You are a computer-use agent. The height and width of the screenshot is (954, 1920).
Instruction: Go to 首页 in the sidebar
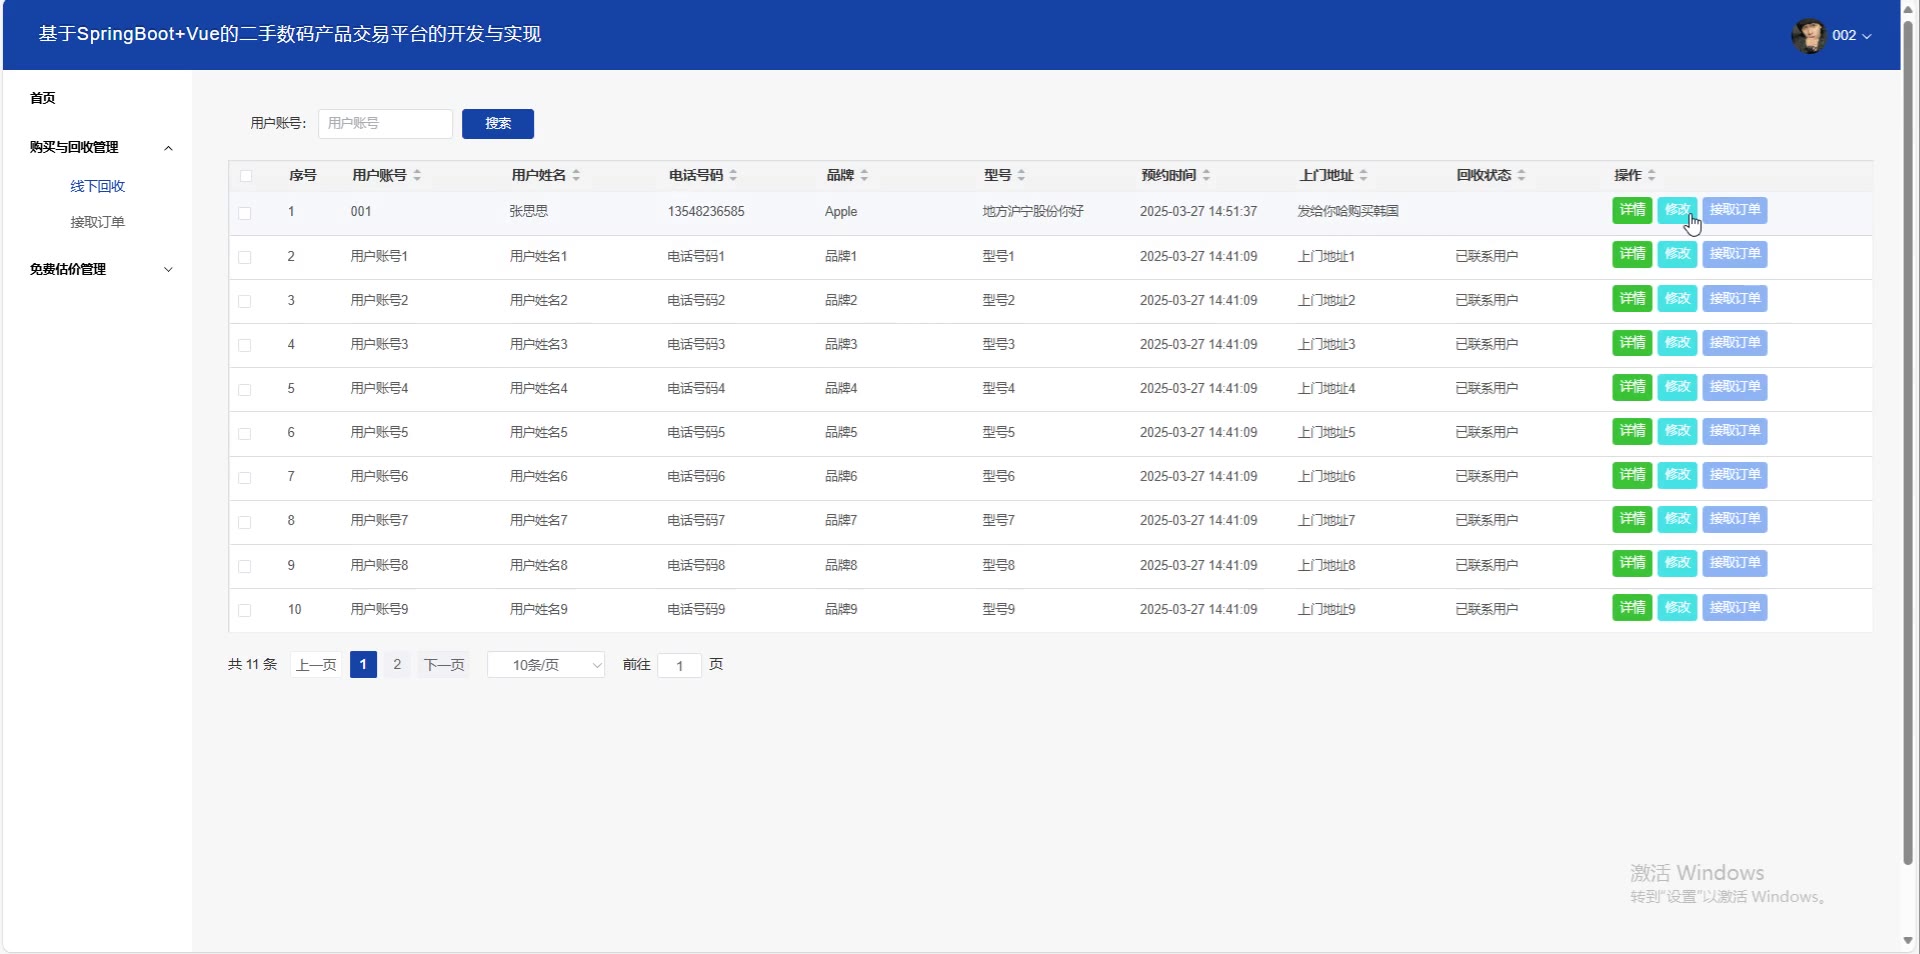(43, 98)
